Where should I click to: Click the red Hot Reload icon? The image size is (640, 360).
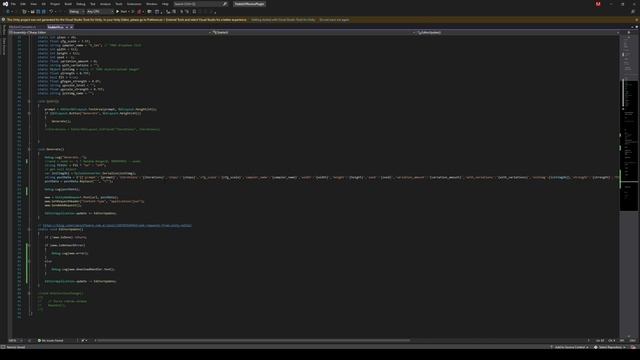pos(139,11)
